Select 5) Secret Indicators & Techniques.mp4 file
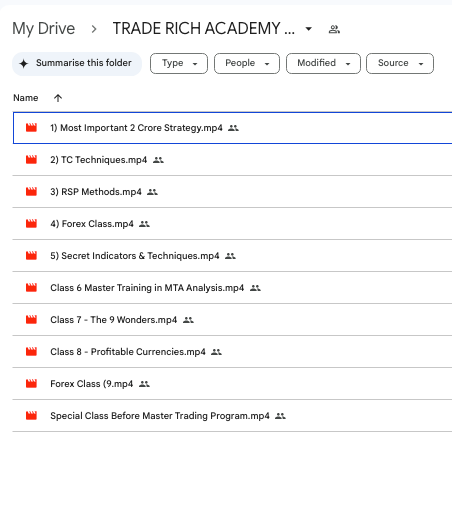 135,256
